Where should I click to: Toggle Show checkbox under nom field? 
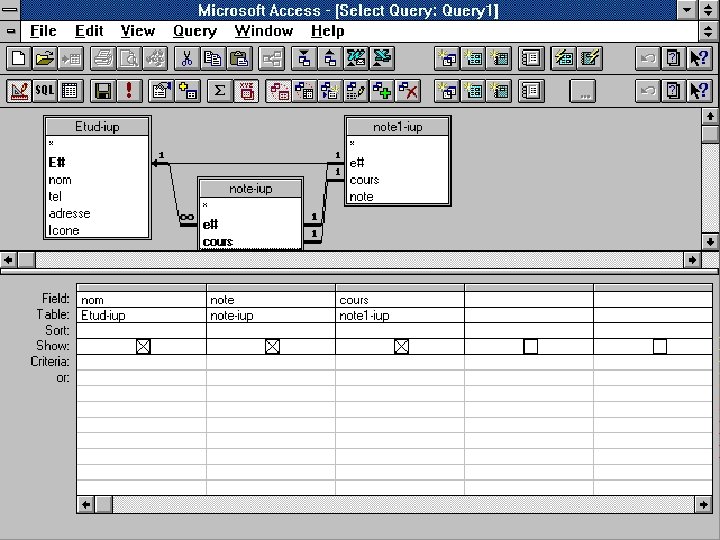[143, 346]
